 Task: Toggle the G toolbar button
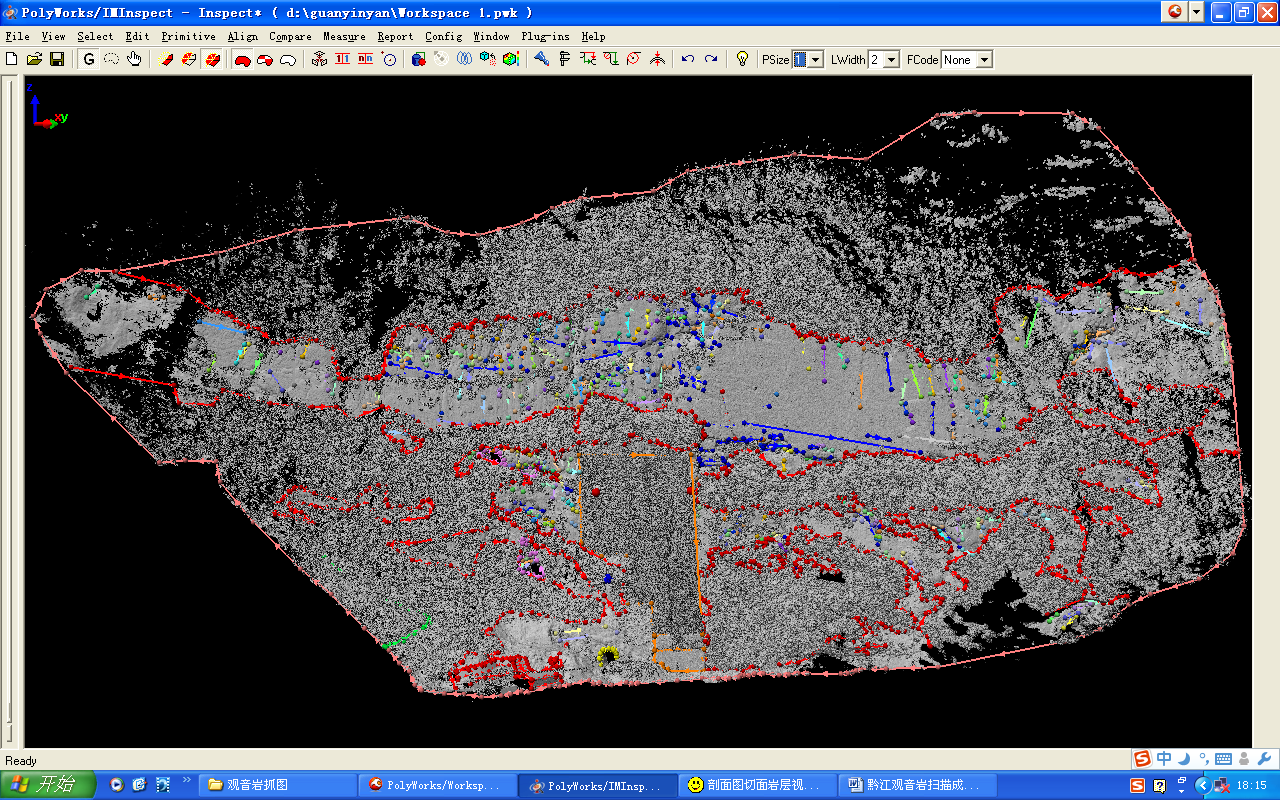89,60
